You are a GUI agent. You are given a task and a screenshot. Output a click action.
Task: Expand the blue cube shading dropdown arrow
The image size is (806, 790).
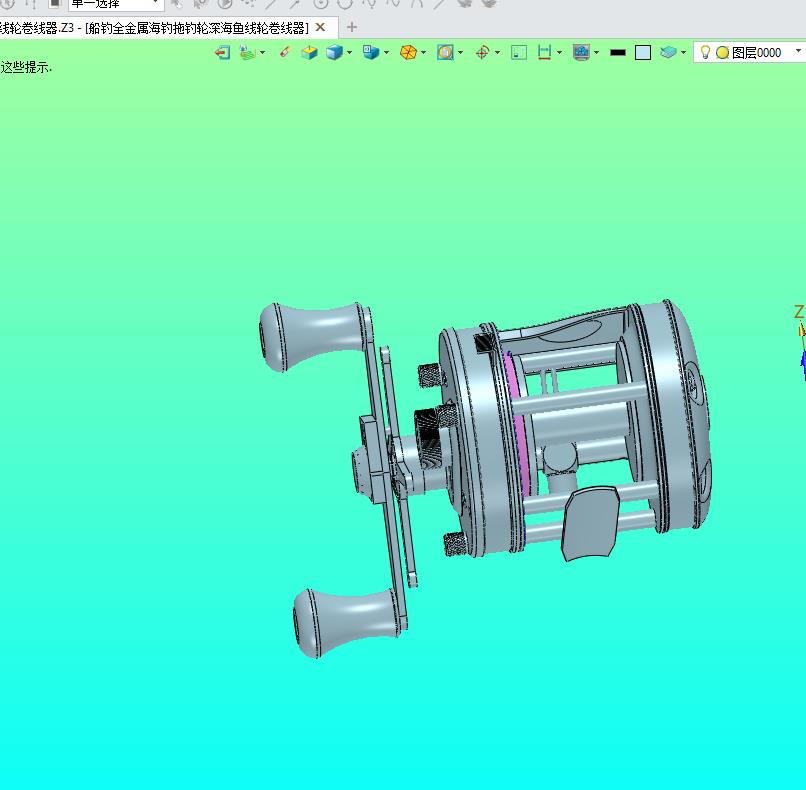350,52
